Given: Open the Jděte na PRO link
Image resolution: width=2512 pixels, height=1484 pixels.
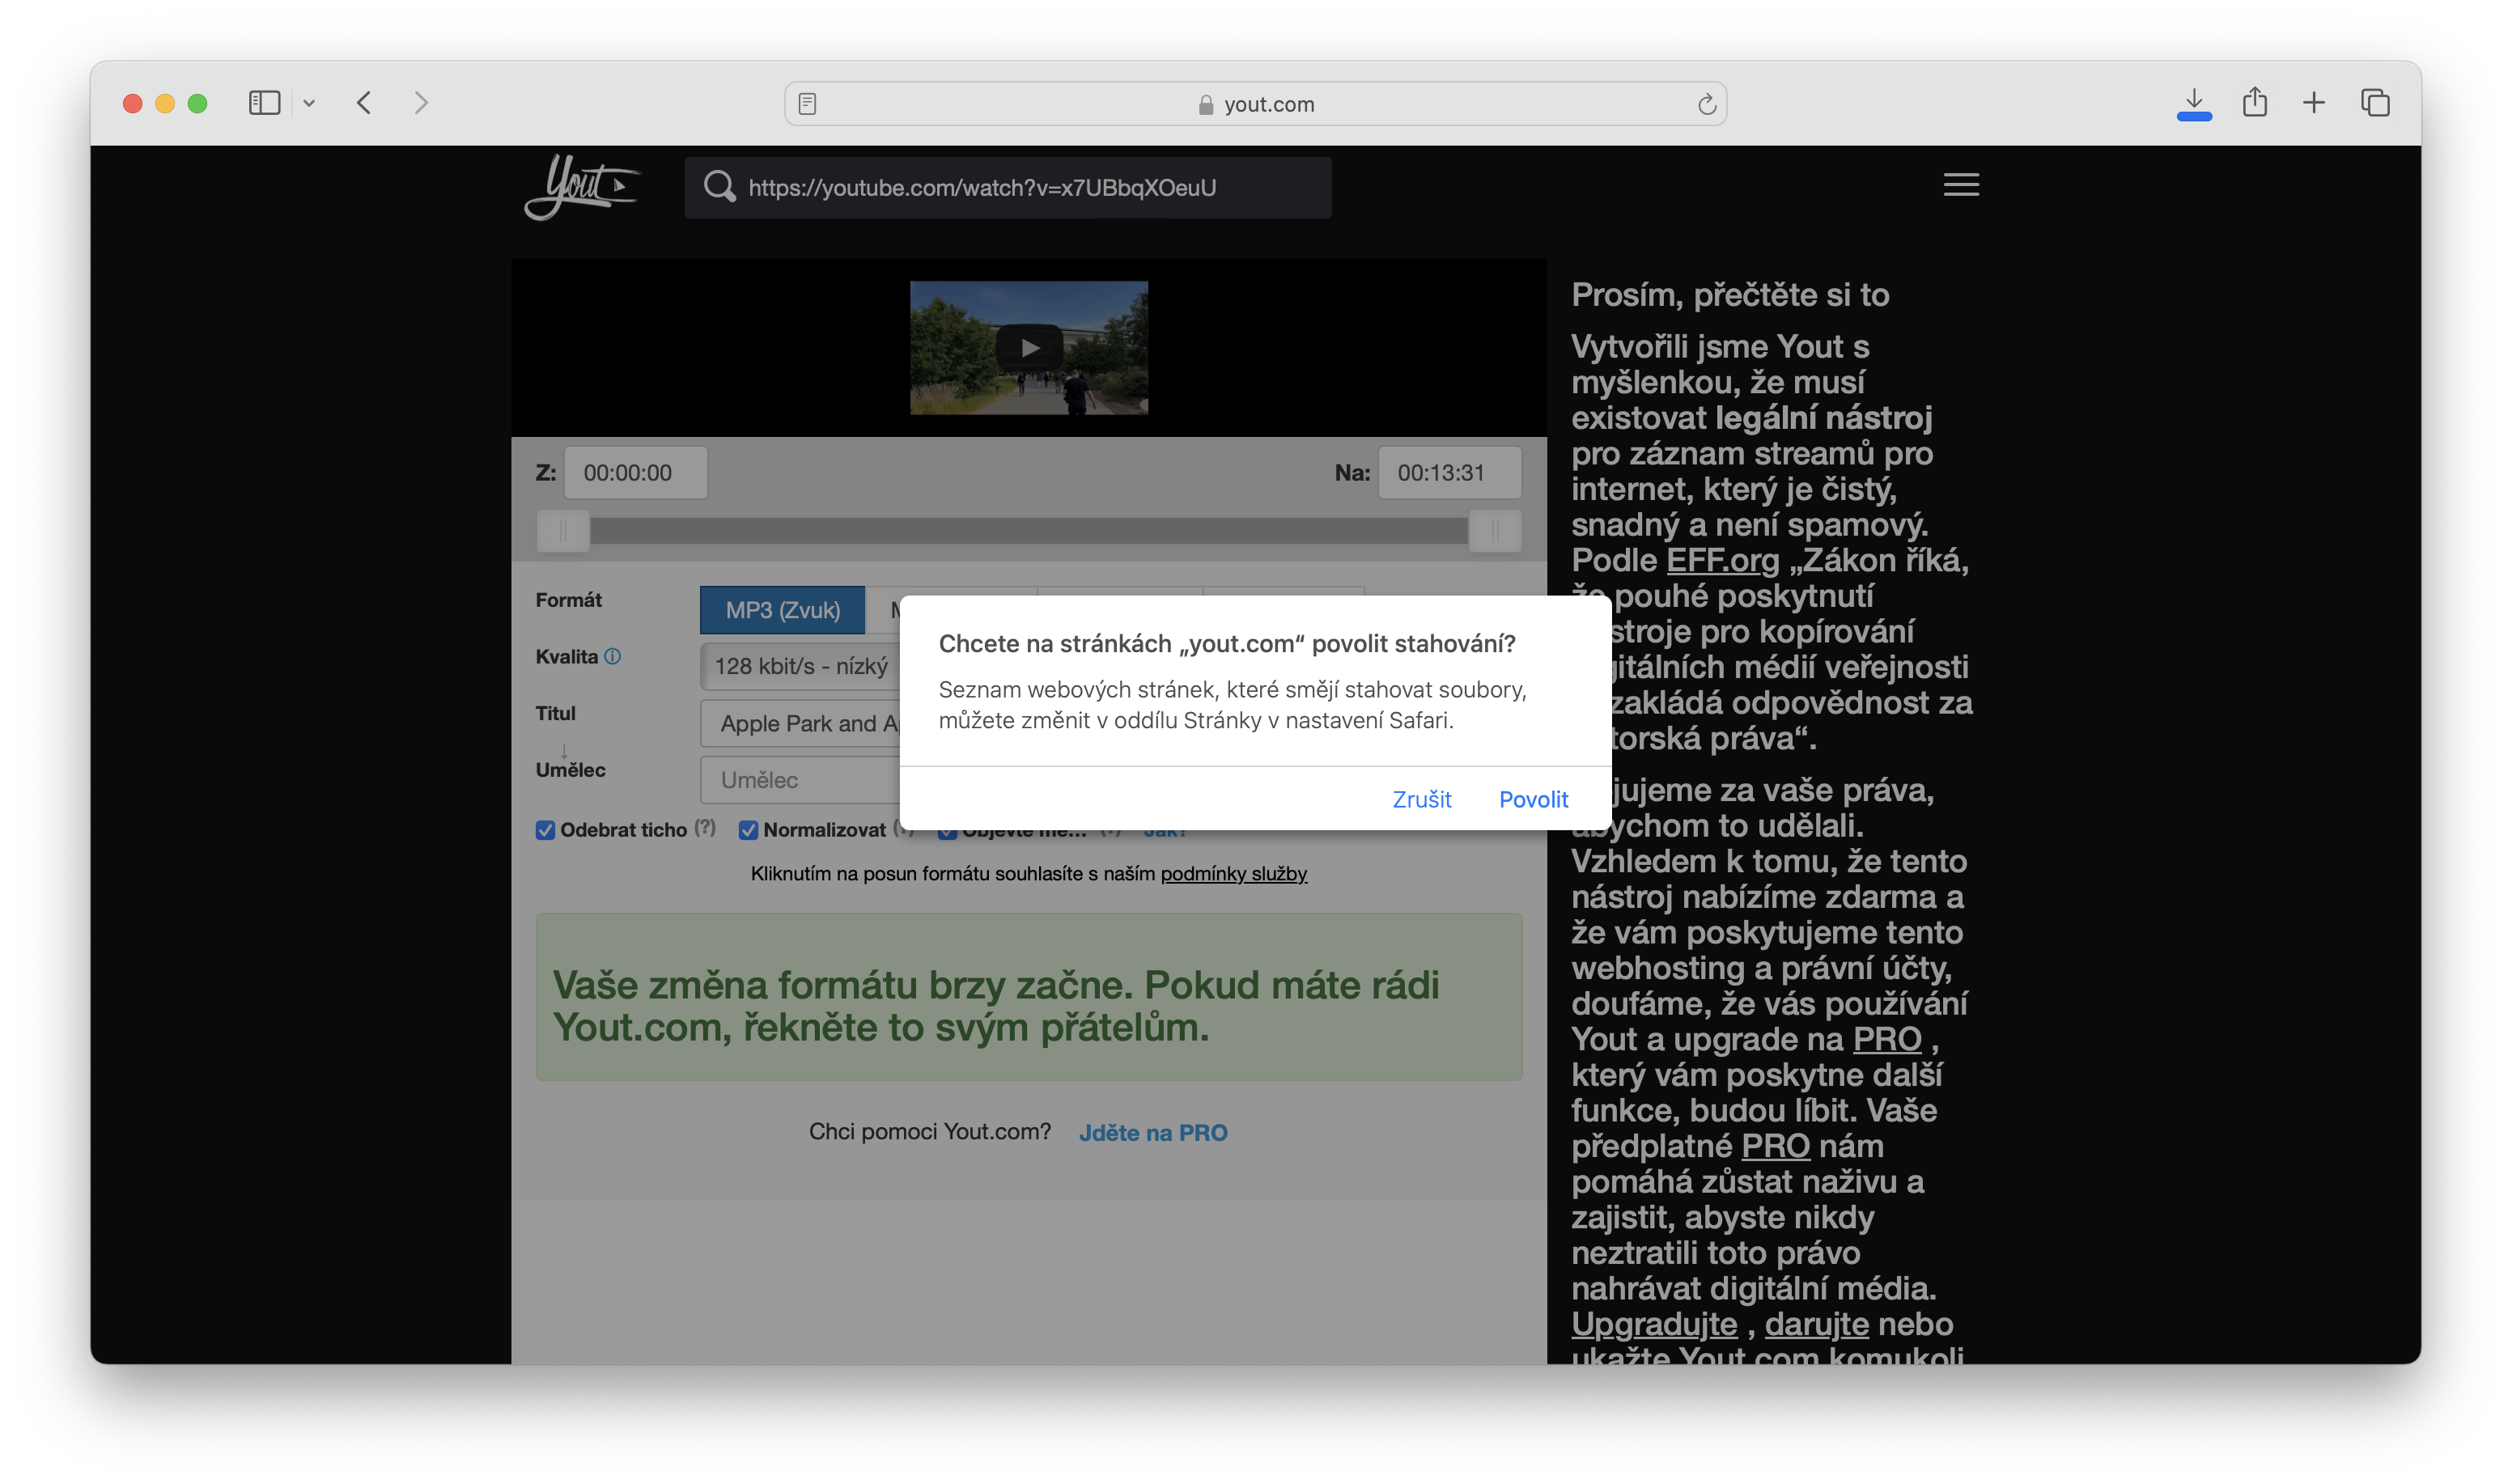Looking at the screenshot, I should click(x=1152, y=1133).
